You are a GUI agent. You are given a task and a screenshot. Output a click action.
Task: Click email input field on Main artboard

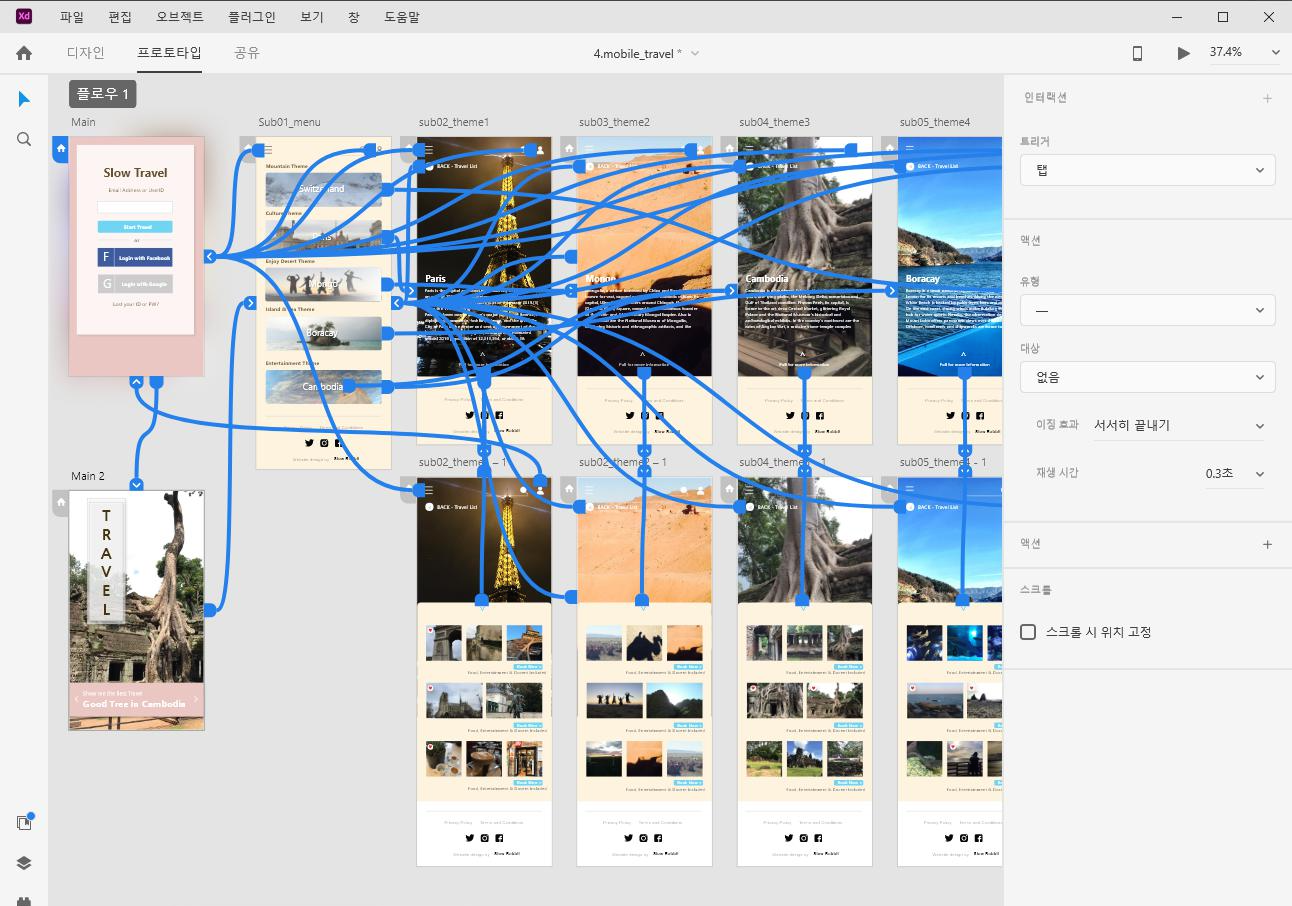[x=135, y=207]
